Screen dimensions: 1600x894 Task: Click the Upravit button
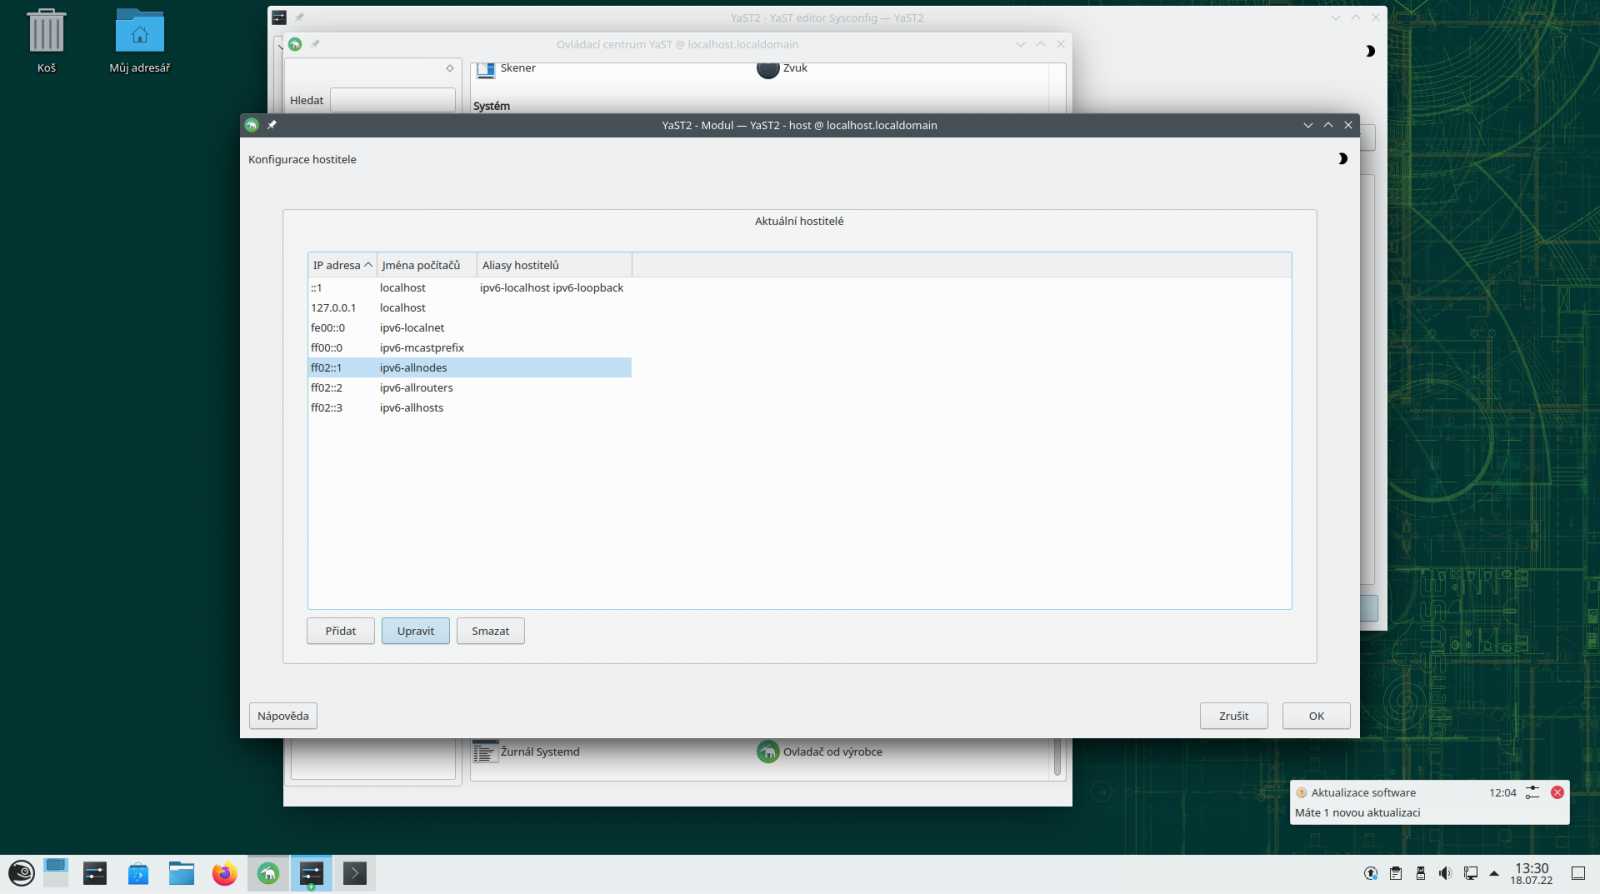(x=415, y=631)
